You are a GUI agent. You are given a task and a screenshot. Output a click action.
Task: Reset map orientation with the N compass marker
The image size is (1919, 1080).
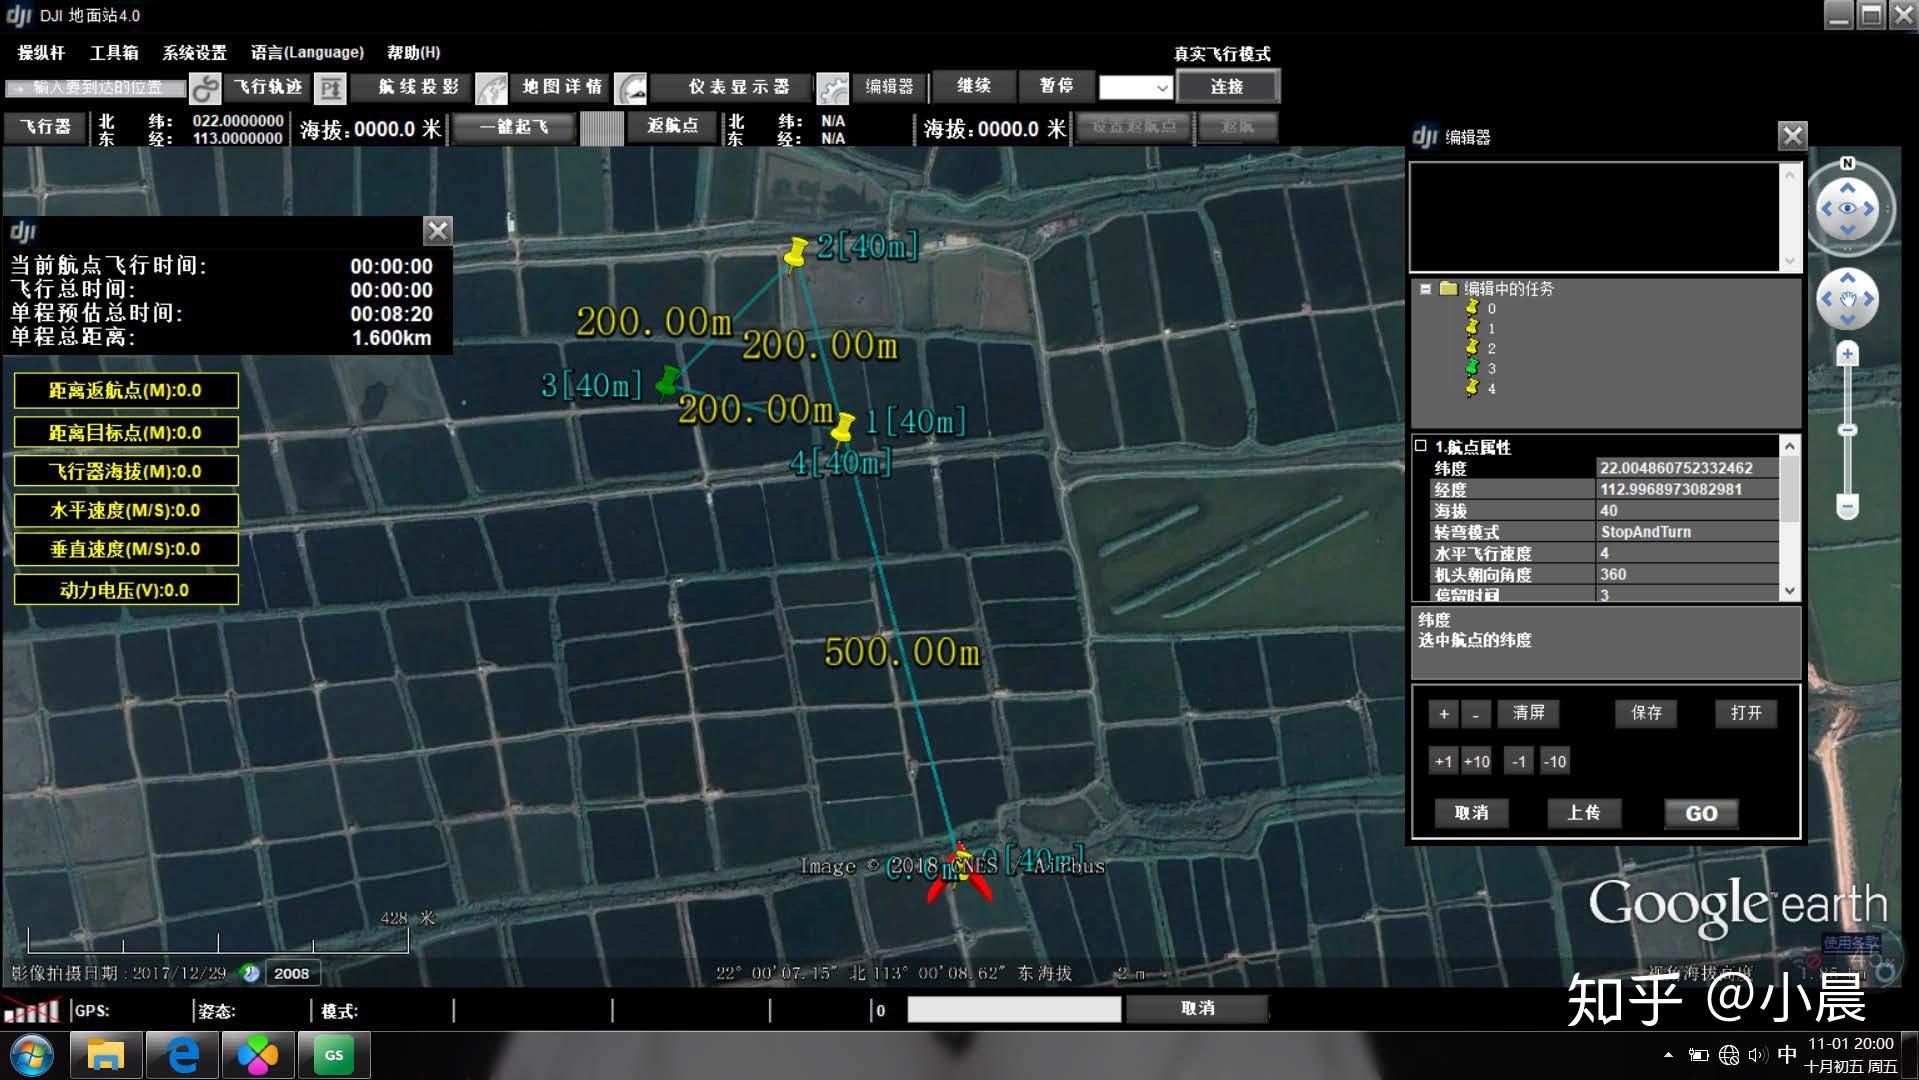1847,162
